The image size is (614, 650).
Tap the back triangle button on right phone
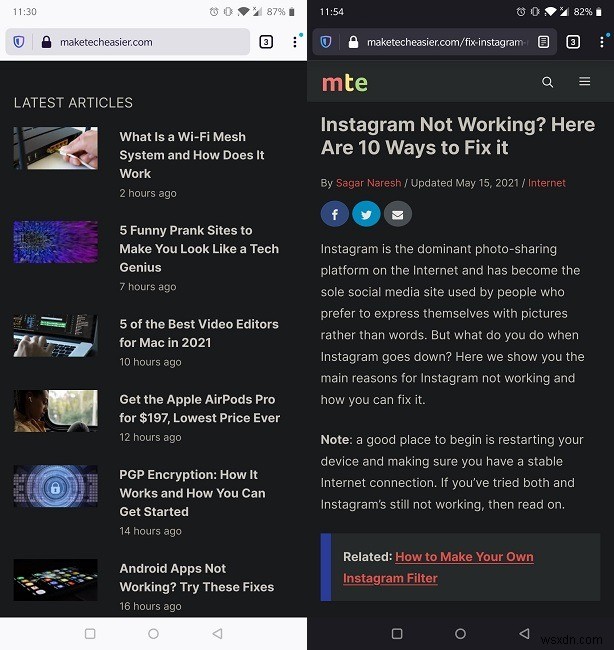point(524,633)
